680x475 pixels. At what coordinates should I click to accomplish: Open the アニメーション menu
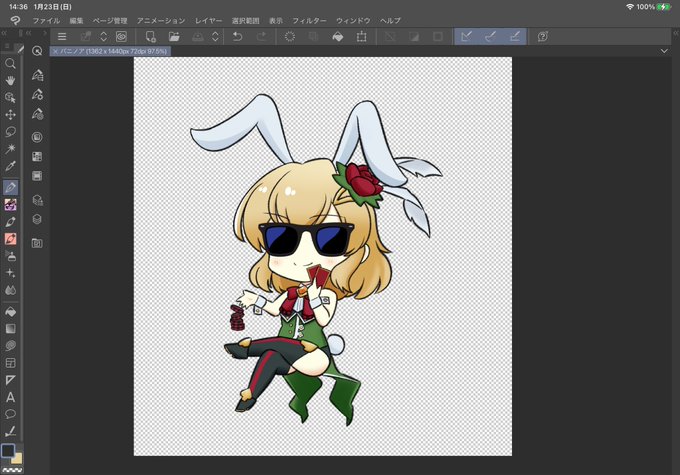tap(161, 20)
